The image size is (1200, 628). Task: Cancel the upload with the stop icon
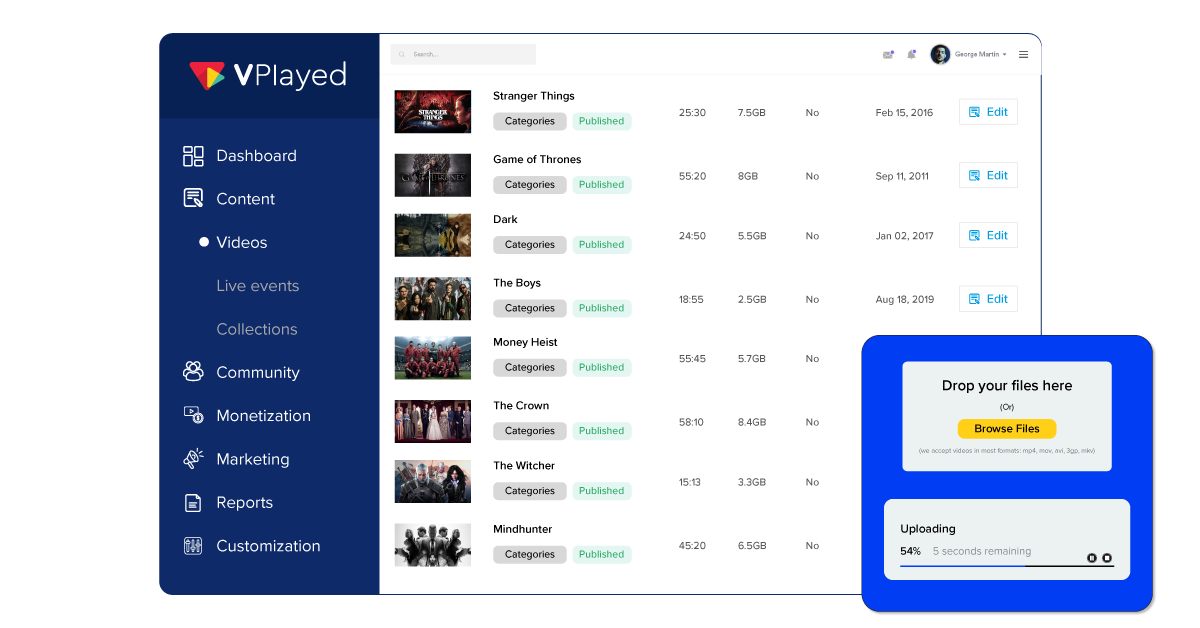pos(1107,558)
